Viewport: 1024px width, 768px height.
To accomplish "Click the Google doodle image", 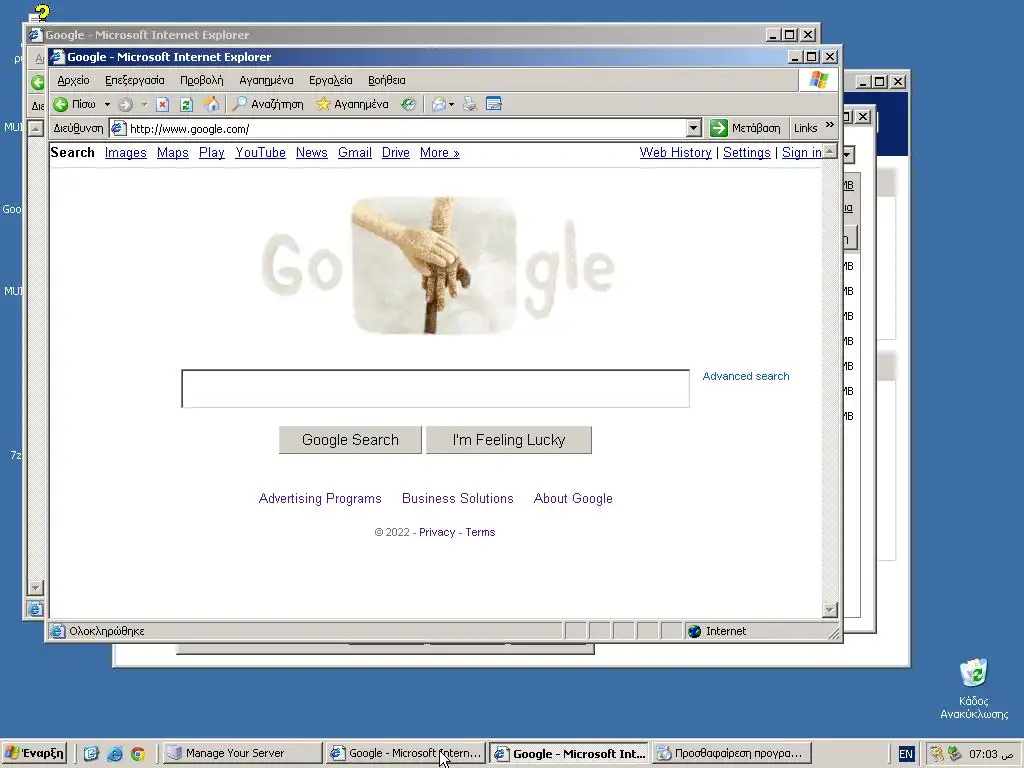I will (x=436, y=266).
